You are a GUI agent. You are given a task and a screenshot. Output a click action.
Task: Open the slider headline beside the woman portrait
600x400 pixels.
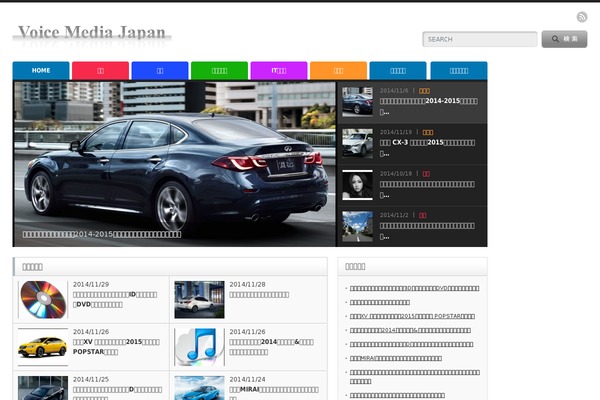[427, 189]
